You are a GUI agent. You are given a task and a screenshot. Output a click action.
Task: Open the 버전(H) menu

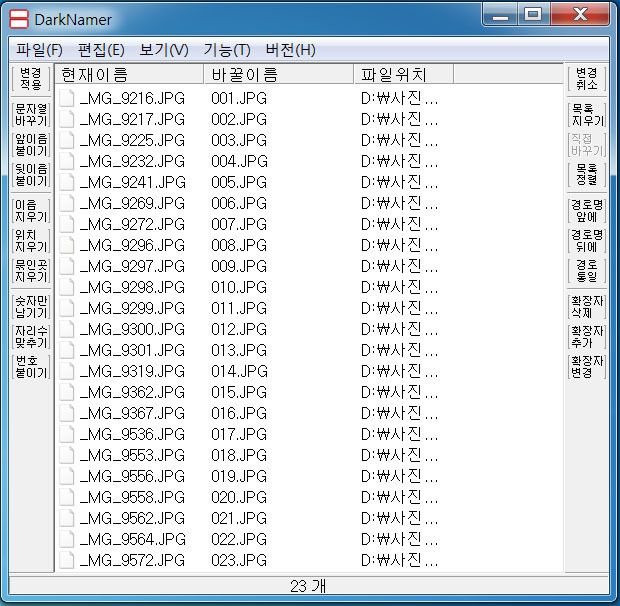point(291,50)
